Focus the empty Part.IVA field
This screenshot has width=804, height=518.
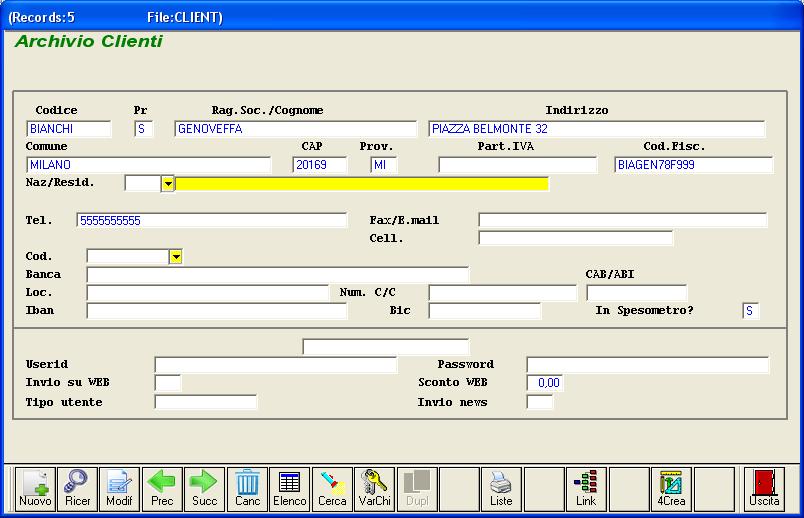[x=518, y=165]
